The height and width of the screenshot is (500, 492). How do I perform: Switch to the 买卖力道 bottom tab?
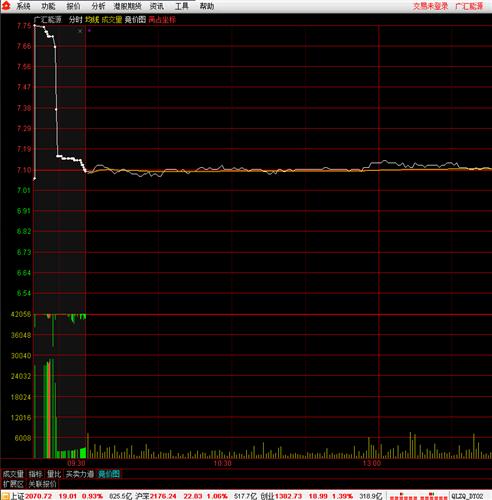click(x=80, y=474)
